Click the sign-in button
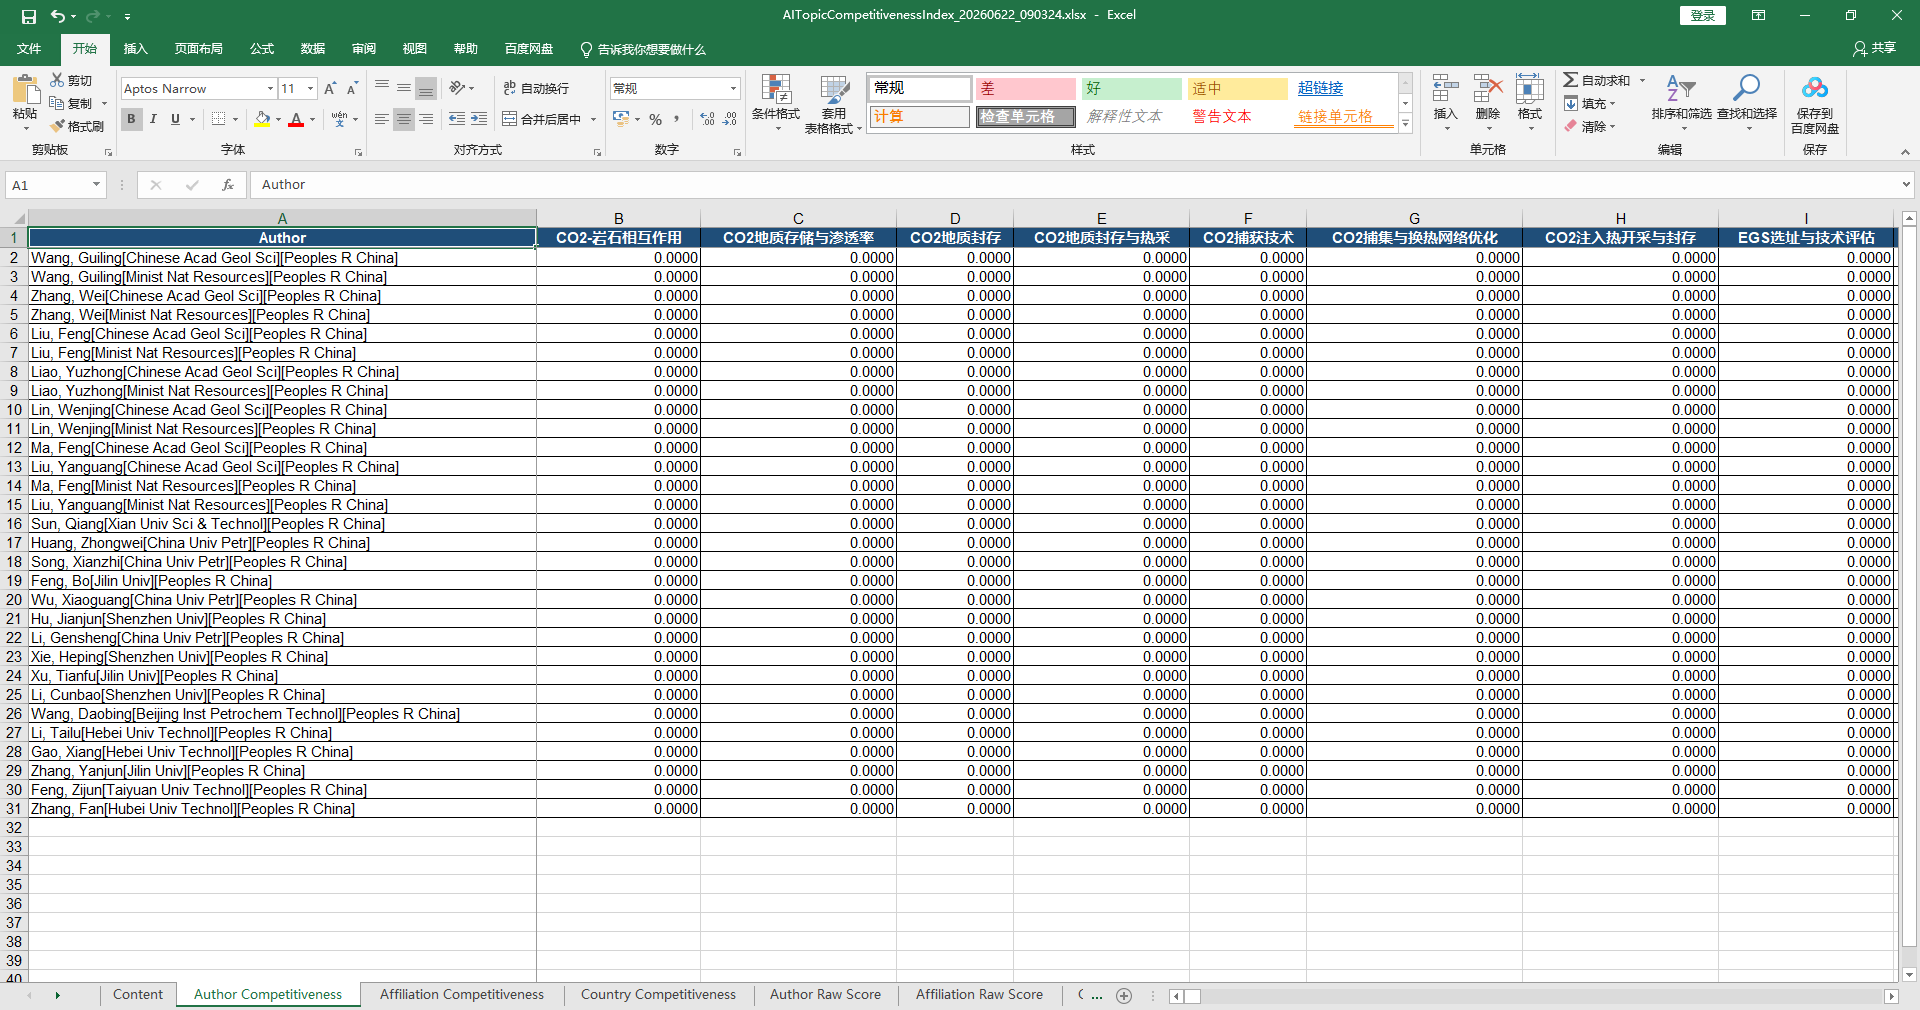 [x=1702, y=15]
